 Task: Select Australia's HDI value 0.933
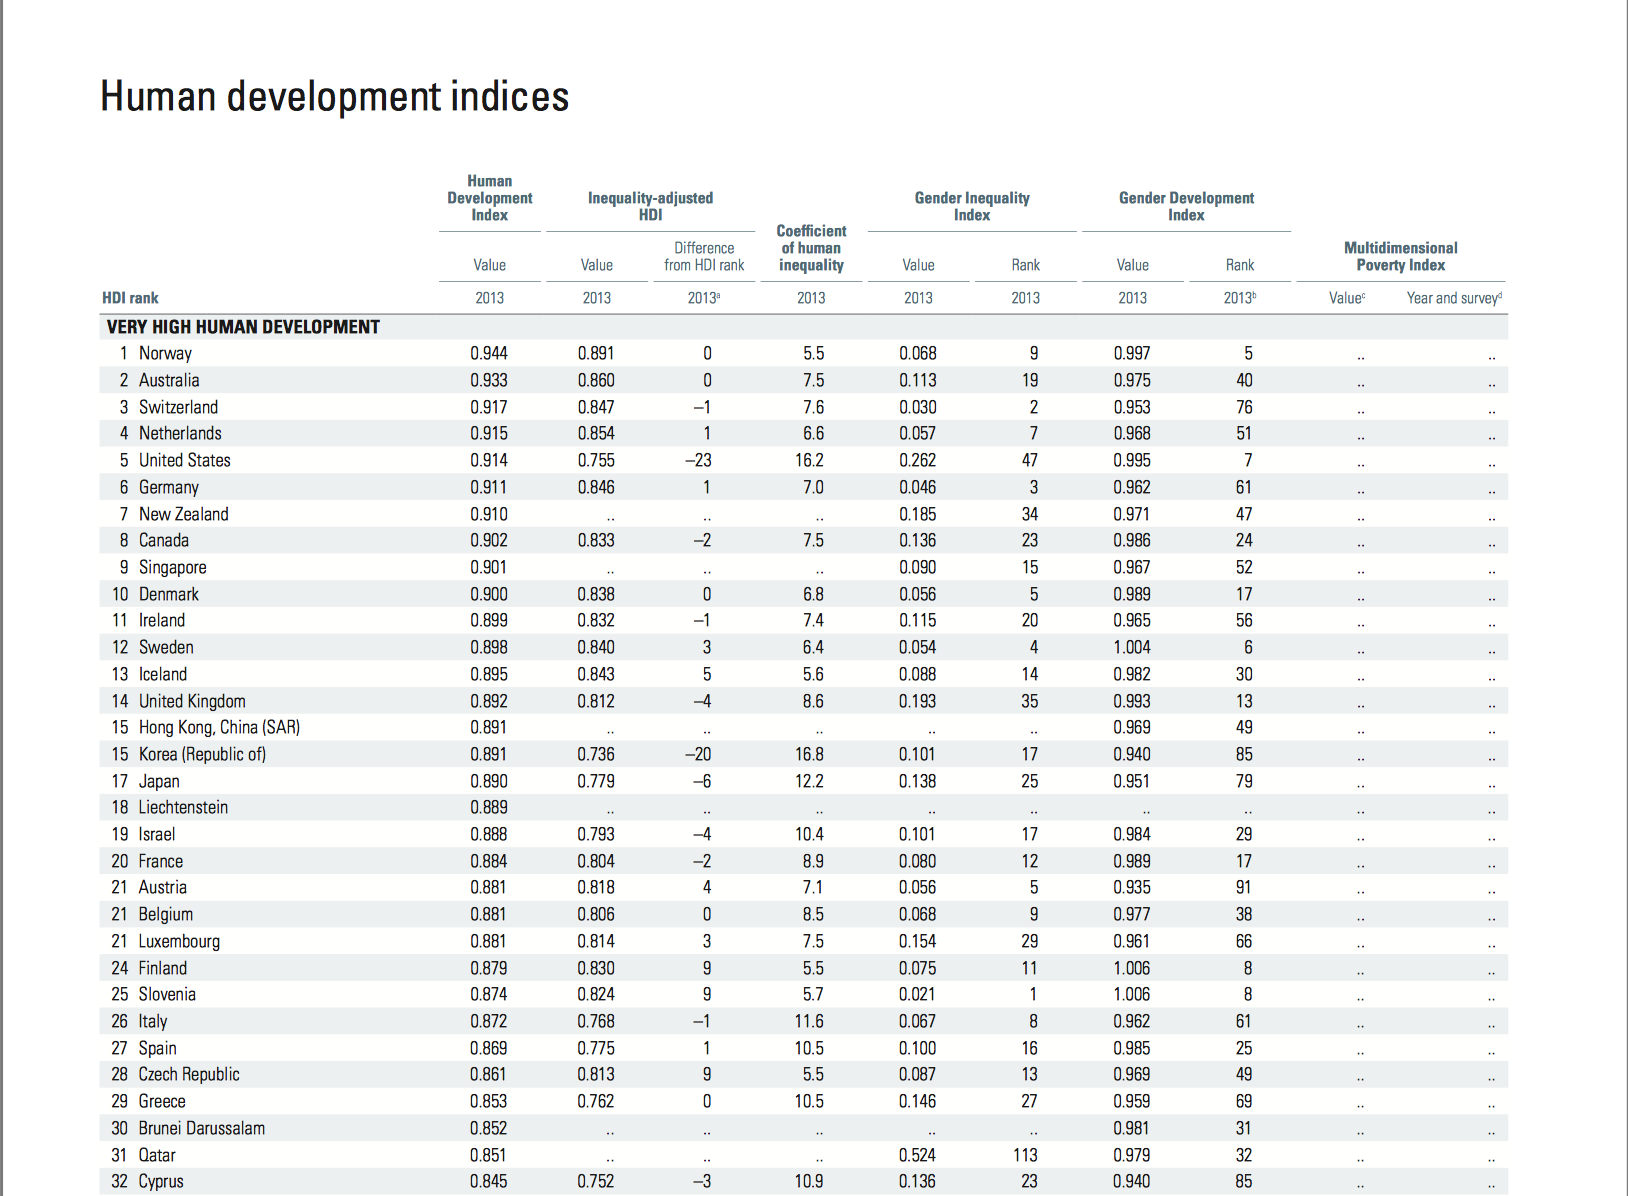point(489,380)
